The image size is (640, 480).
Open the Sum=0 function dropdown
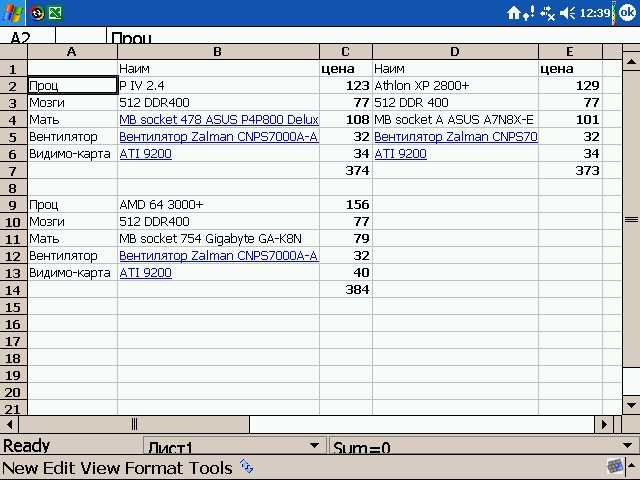click(x=483, y=446)
